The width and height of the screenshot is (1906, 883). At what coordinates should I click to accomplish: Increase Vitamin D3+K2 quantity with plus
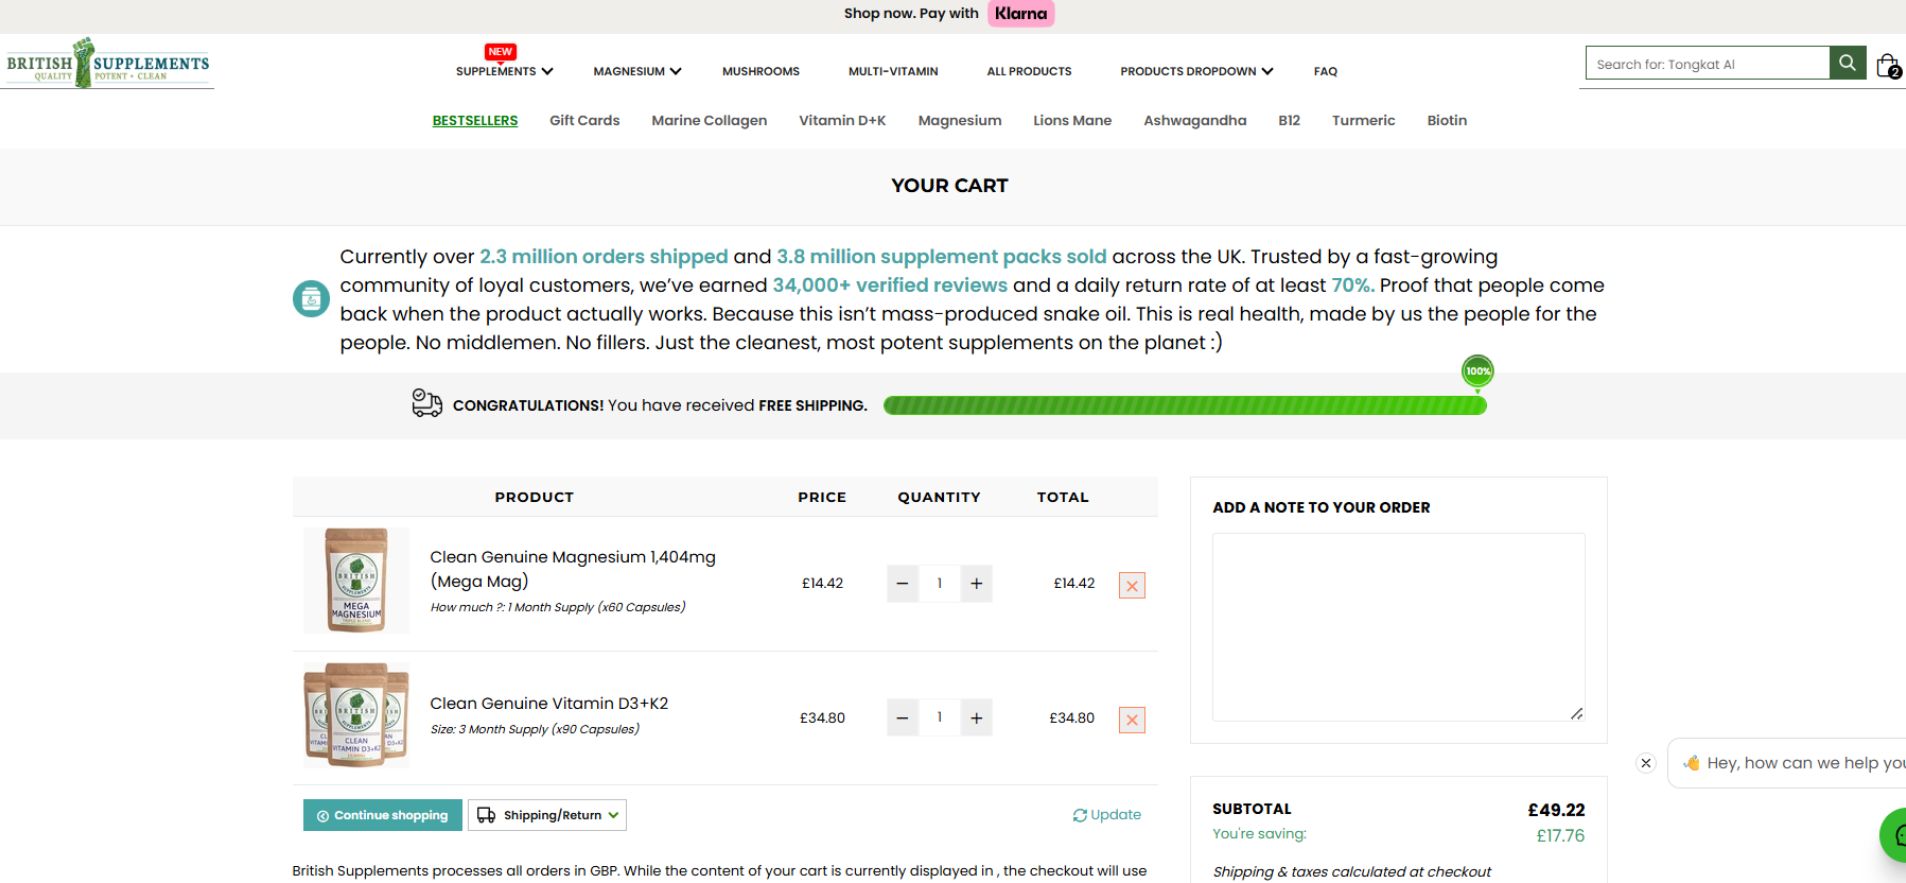click(x=976, y=718)
